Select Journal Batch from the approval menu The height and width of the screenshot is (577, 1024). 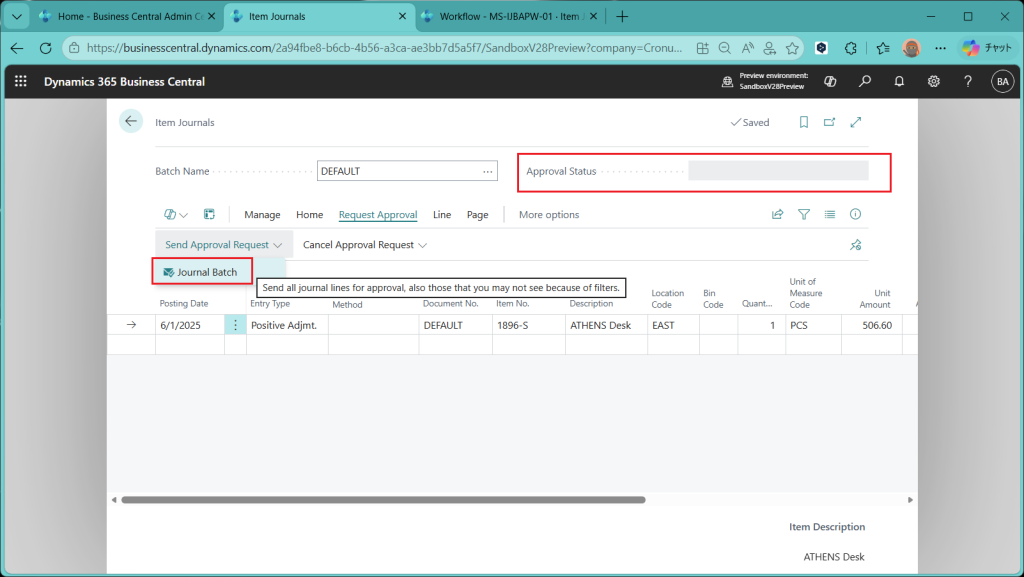tap(202, 272)
